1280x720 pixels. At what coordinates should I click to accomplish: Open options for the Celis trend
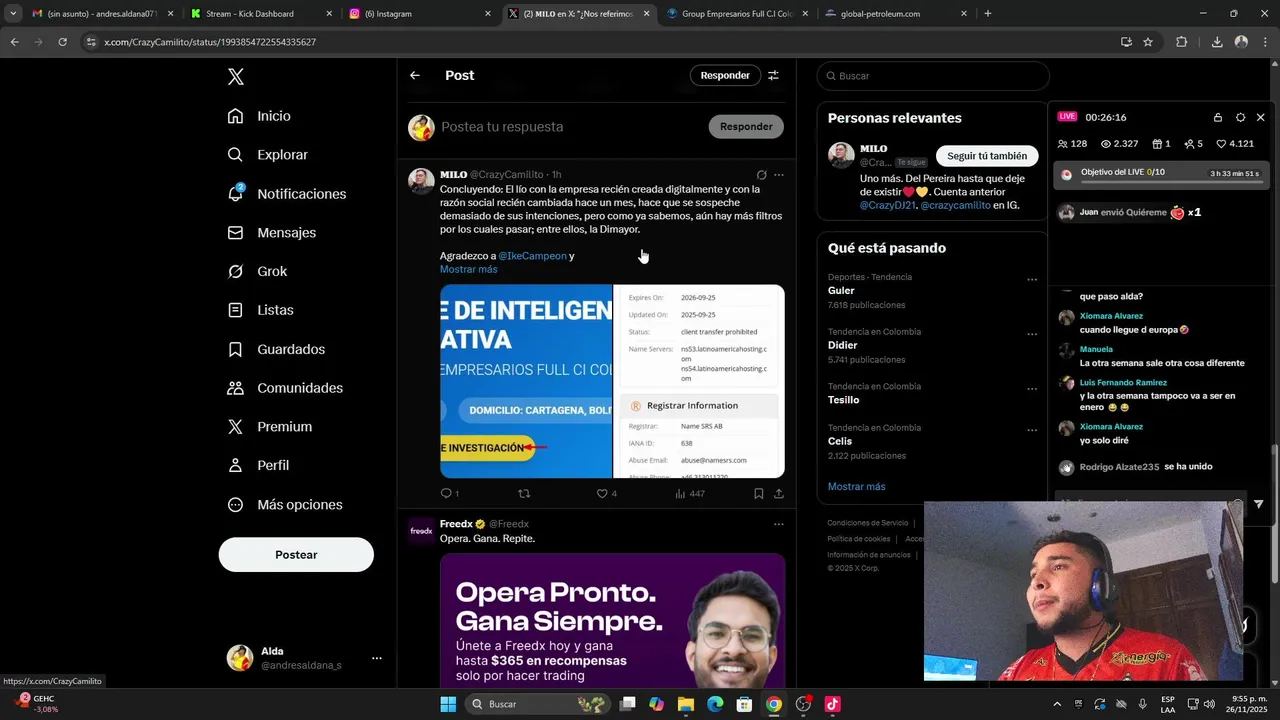pos(1032,430)
